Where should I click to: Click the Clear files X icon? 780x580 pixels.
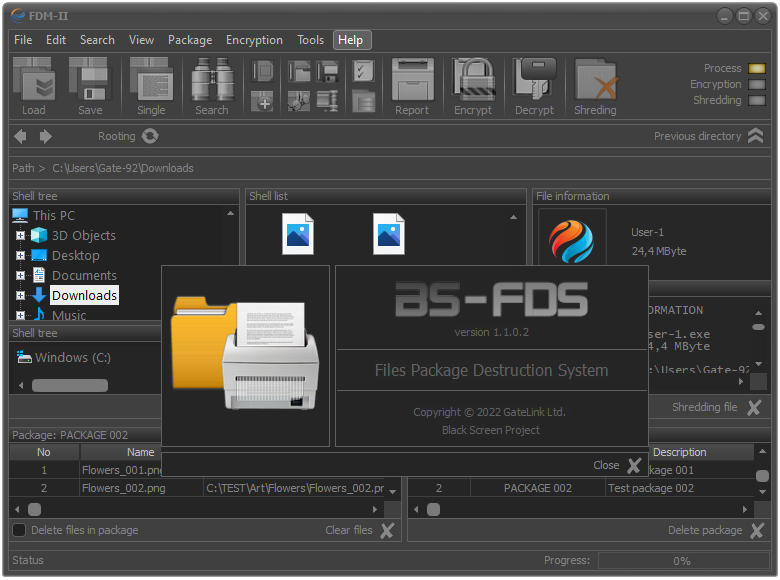387,531
